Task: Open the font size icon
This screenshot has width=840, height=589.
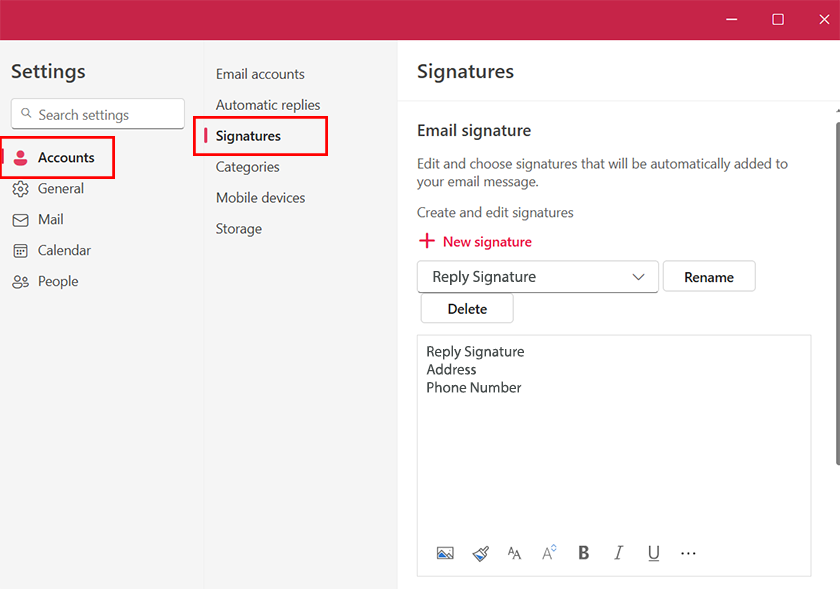Action: 549,553
